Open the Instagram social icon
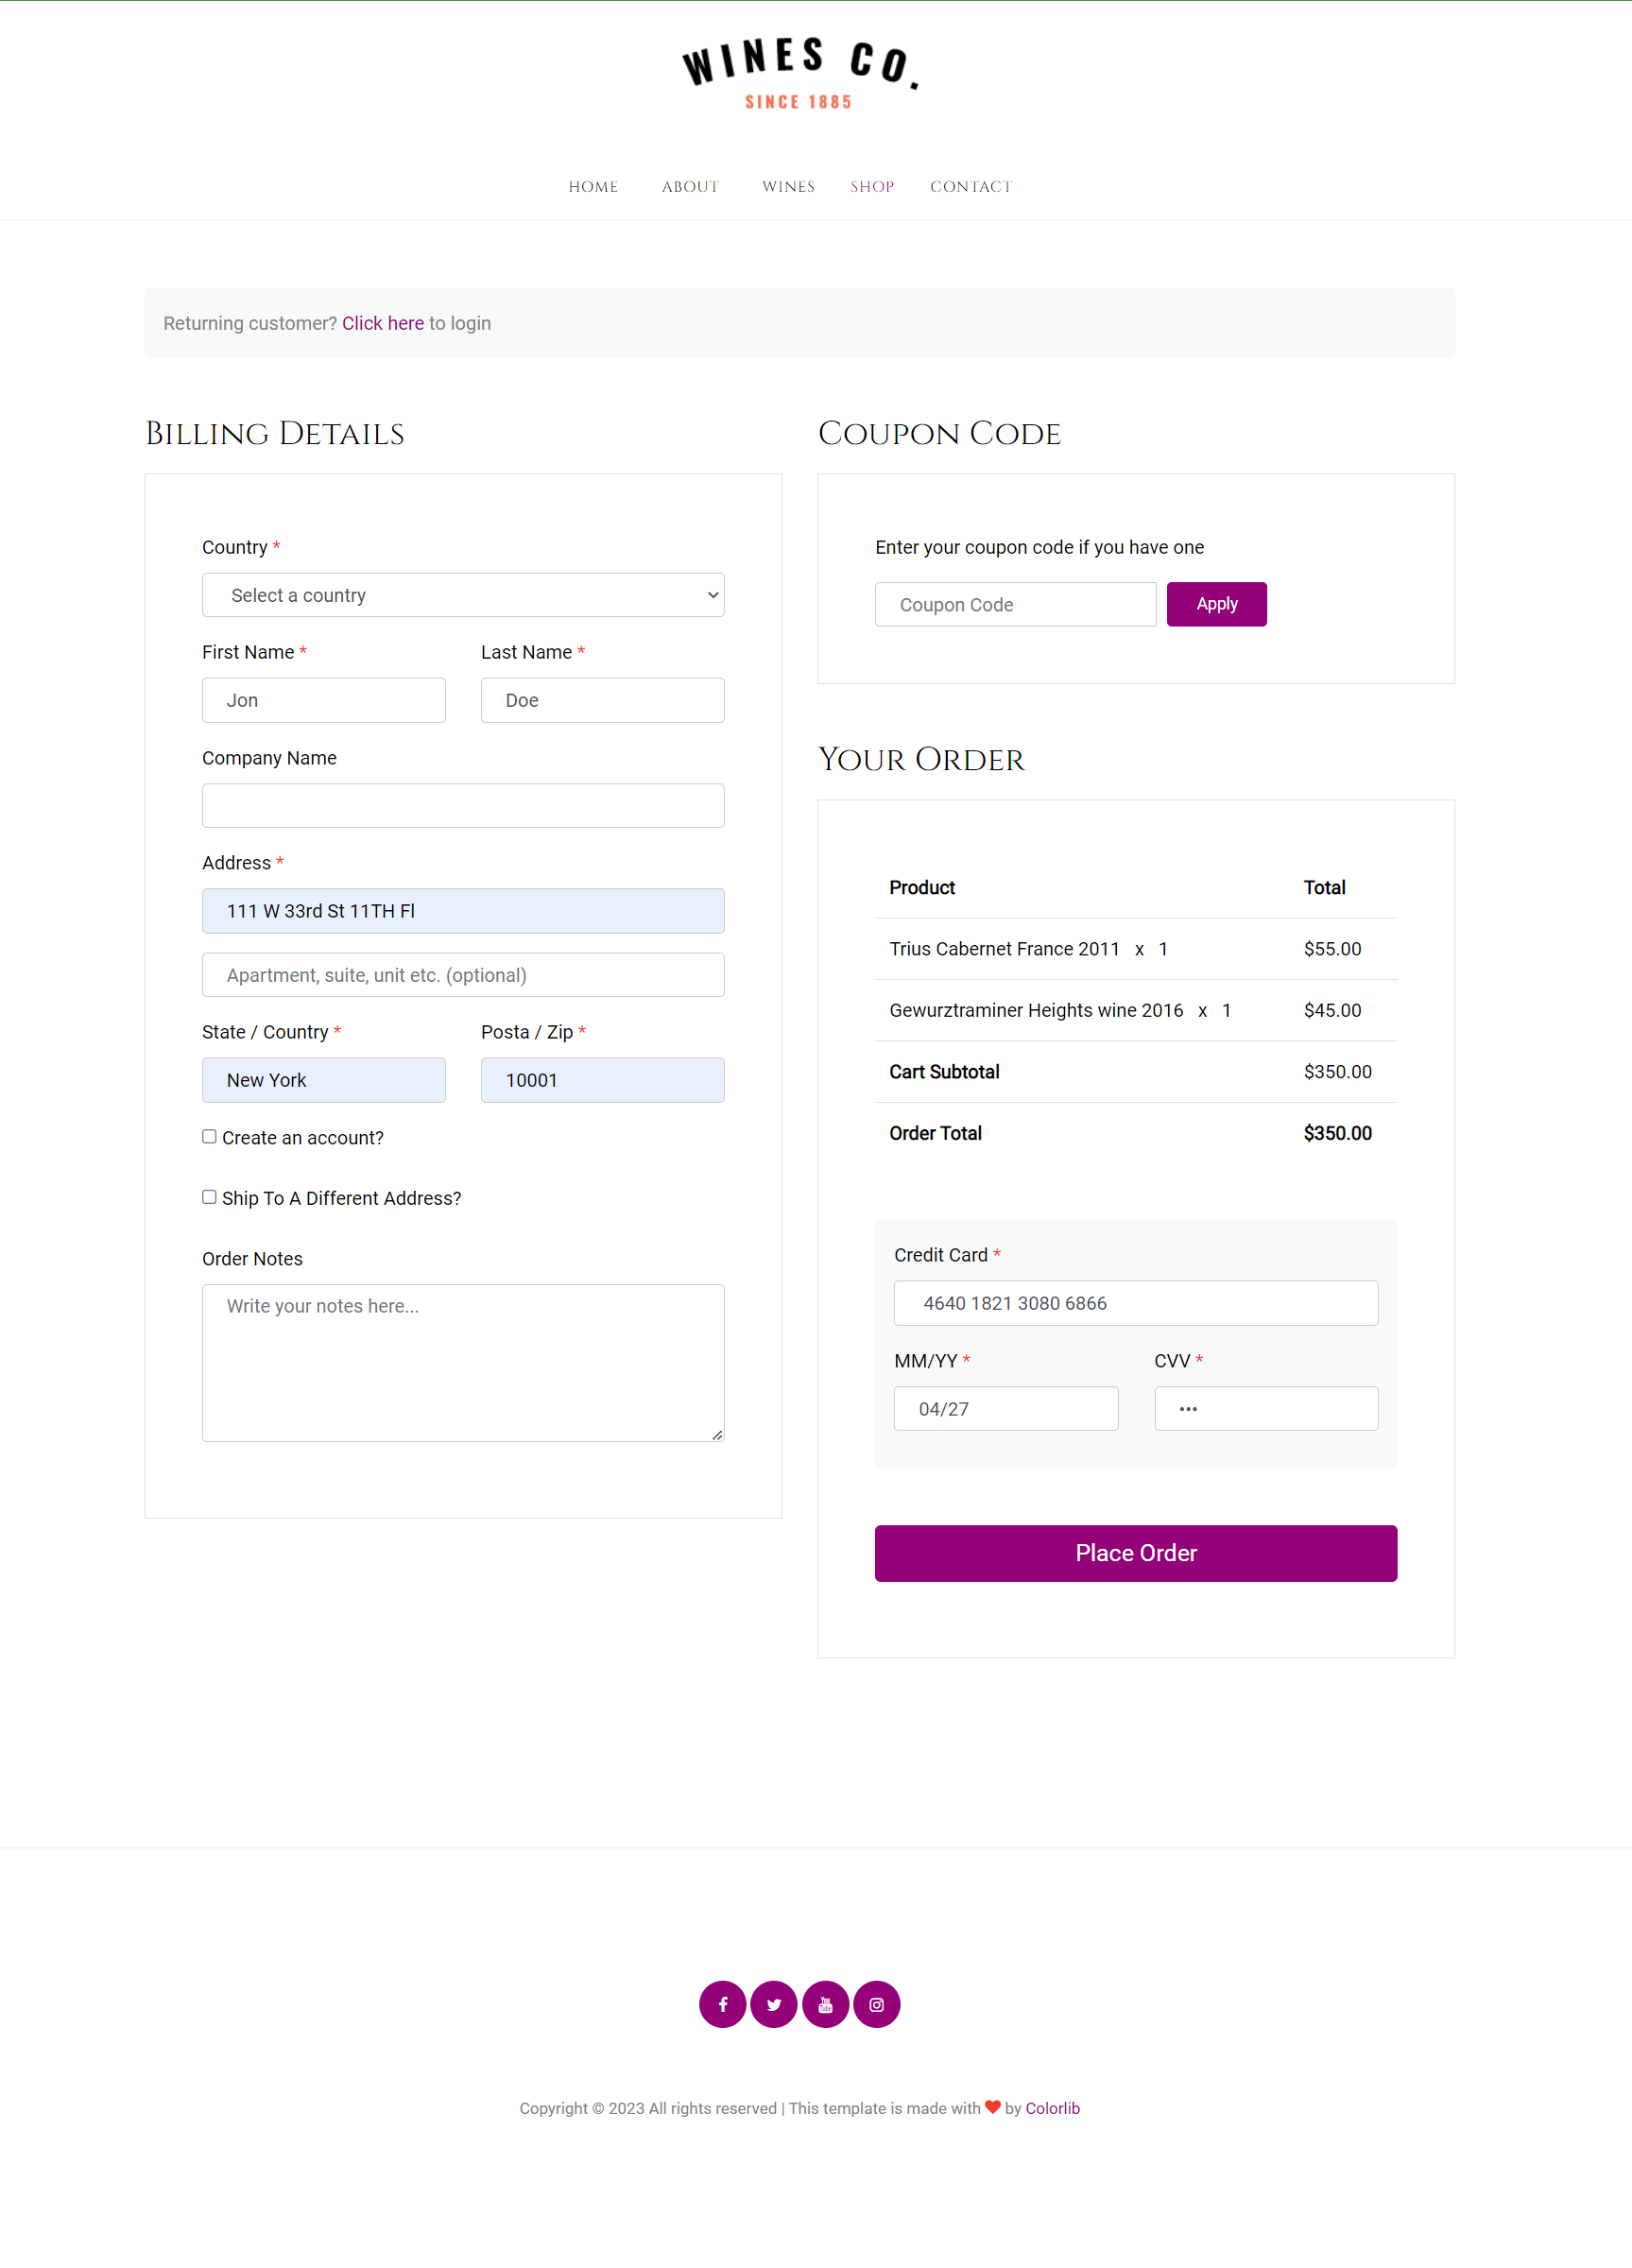This screenshot has height=2268, width=1632. (877, 2004)
